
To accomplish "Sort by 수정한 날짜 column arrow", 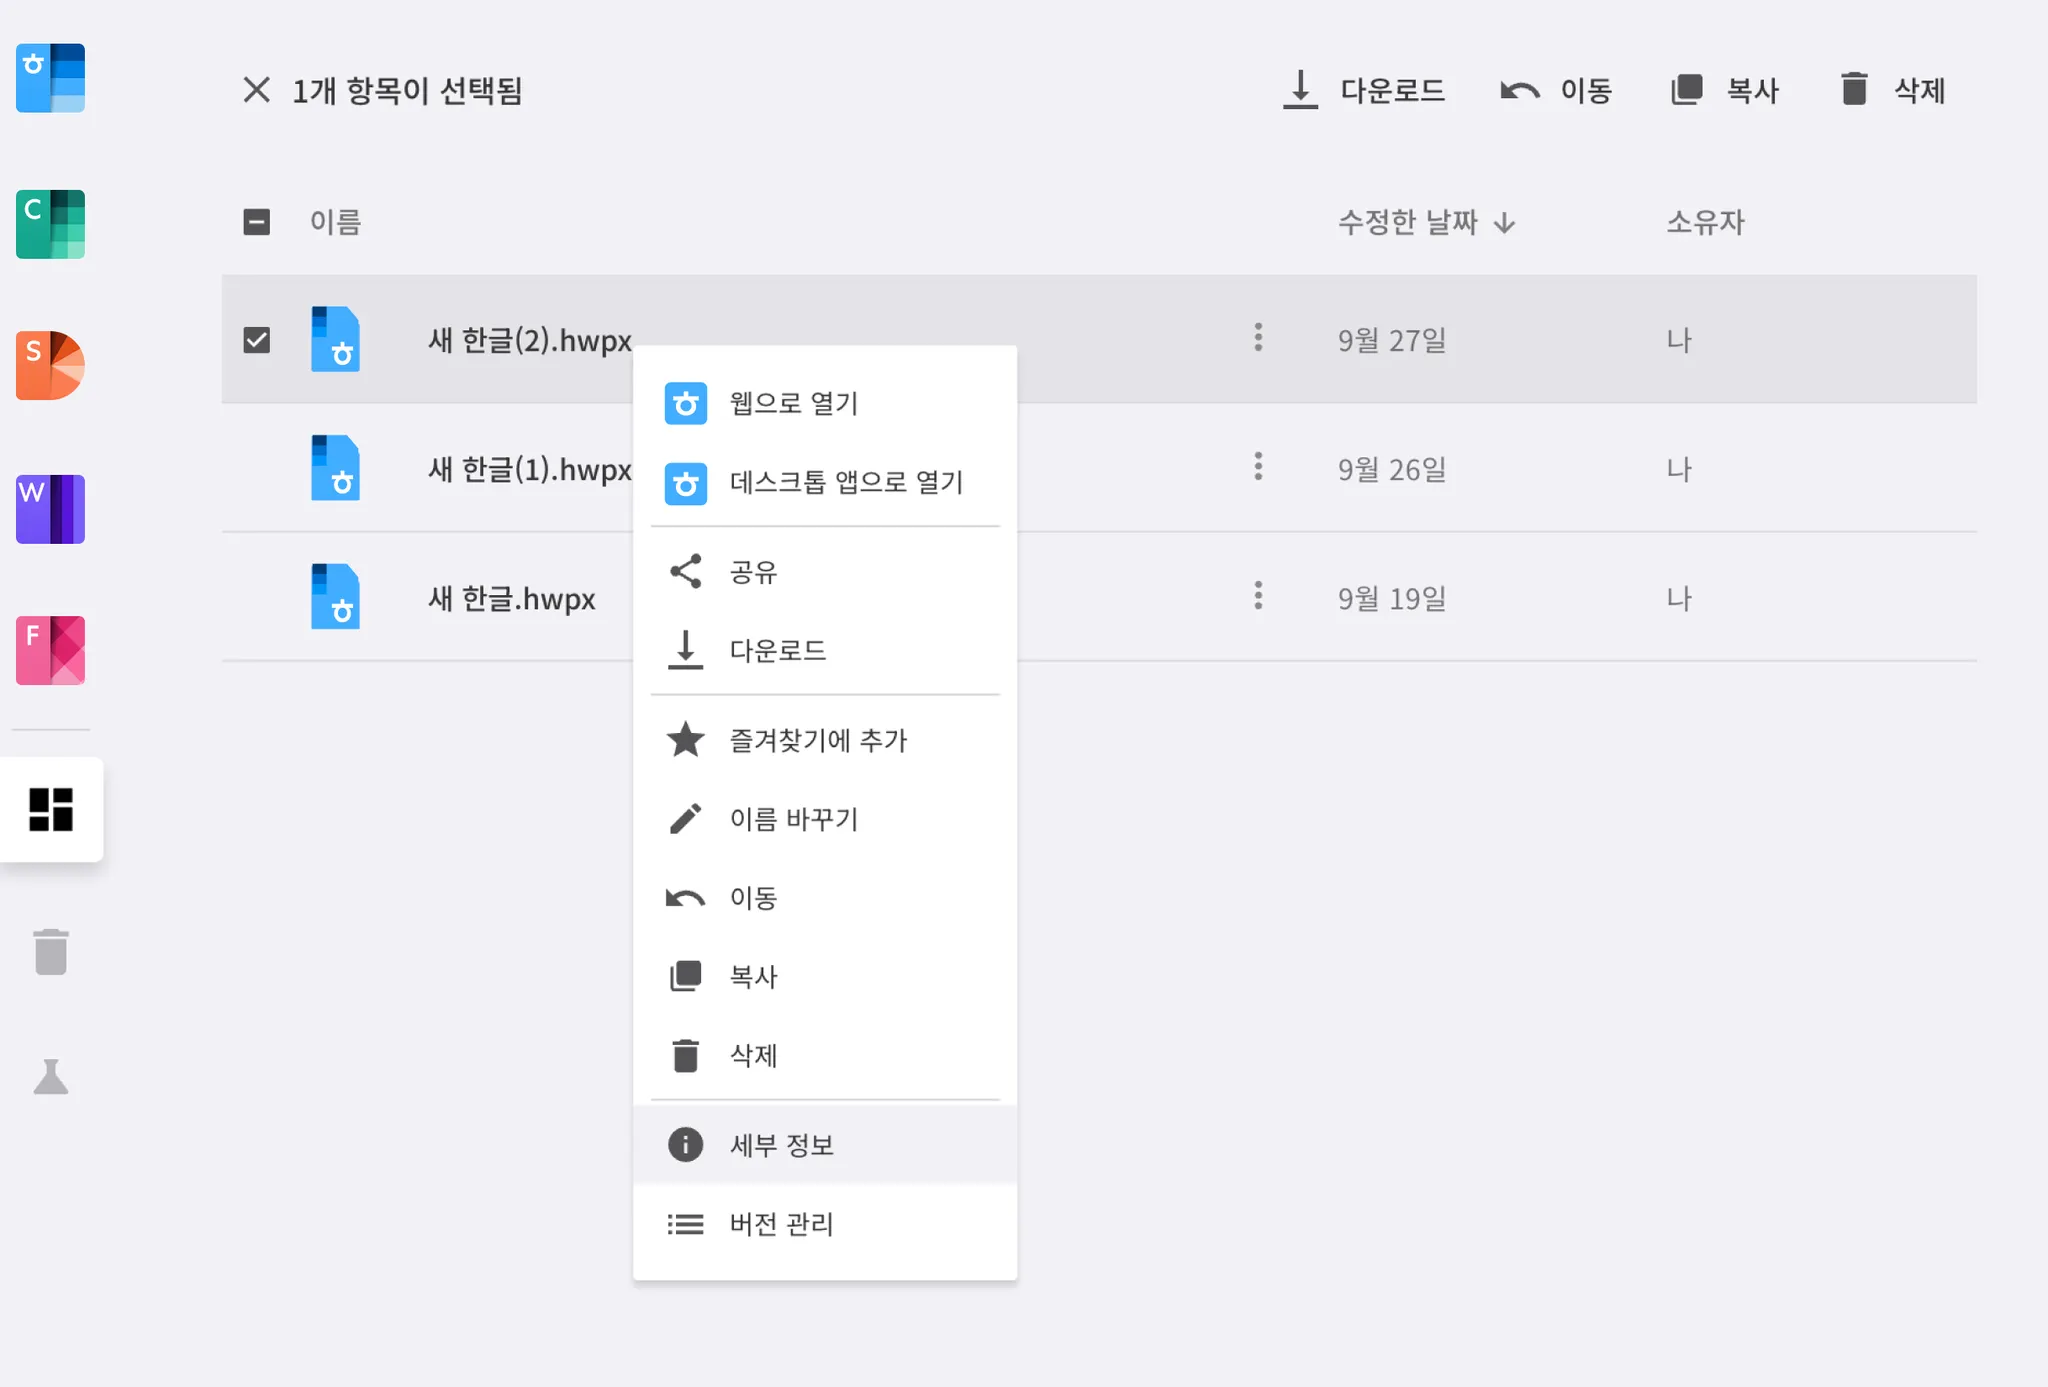I will [1504, 223].
